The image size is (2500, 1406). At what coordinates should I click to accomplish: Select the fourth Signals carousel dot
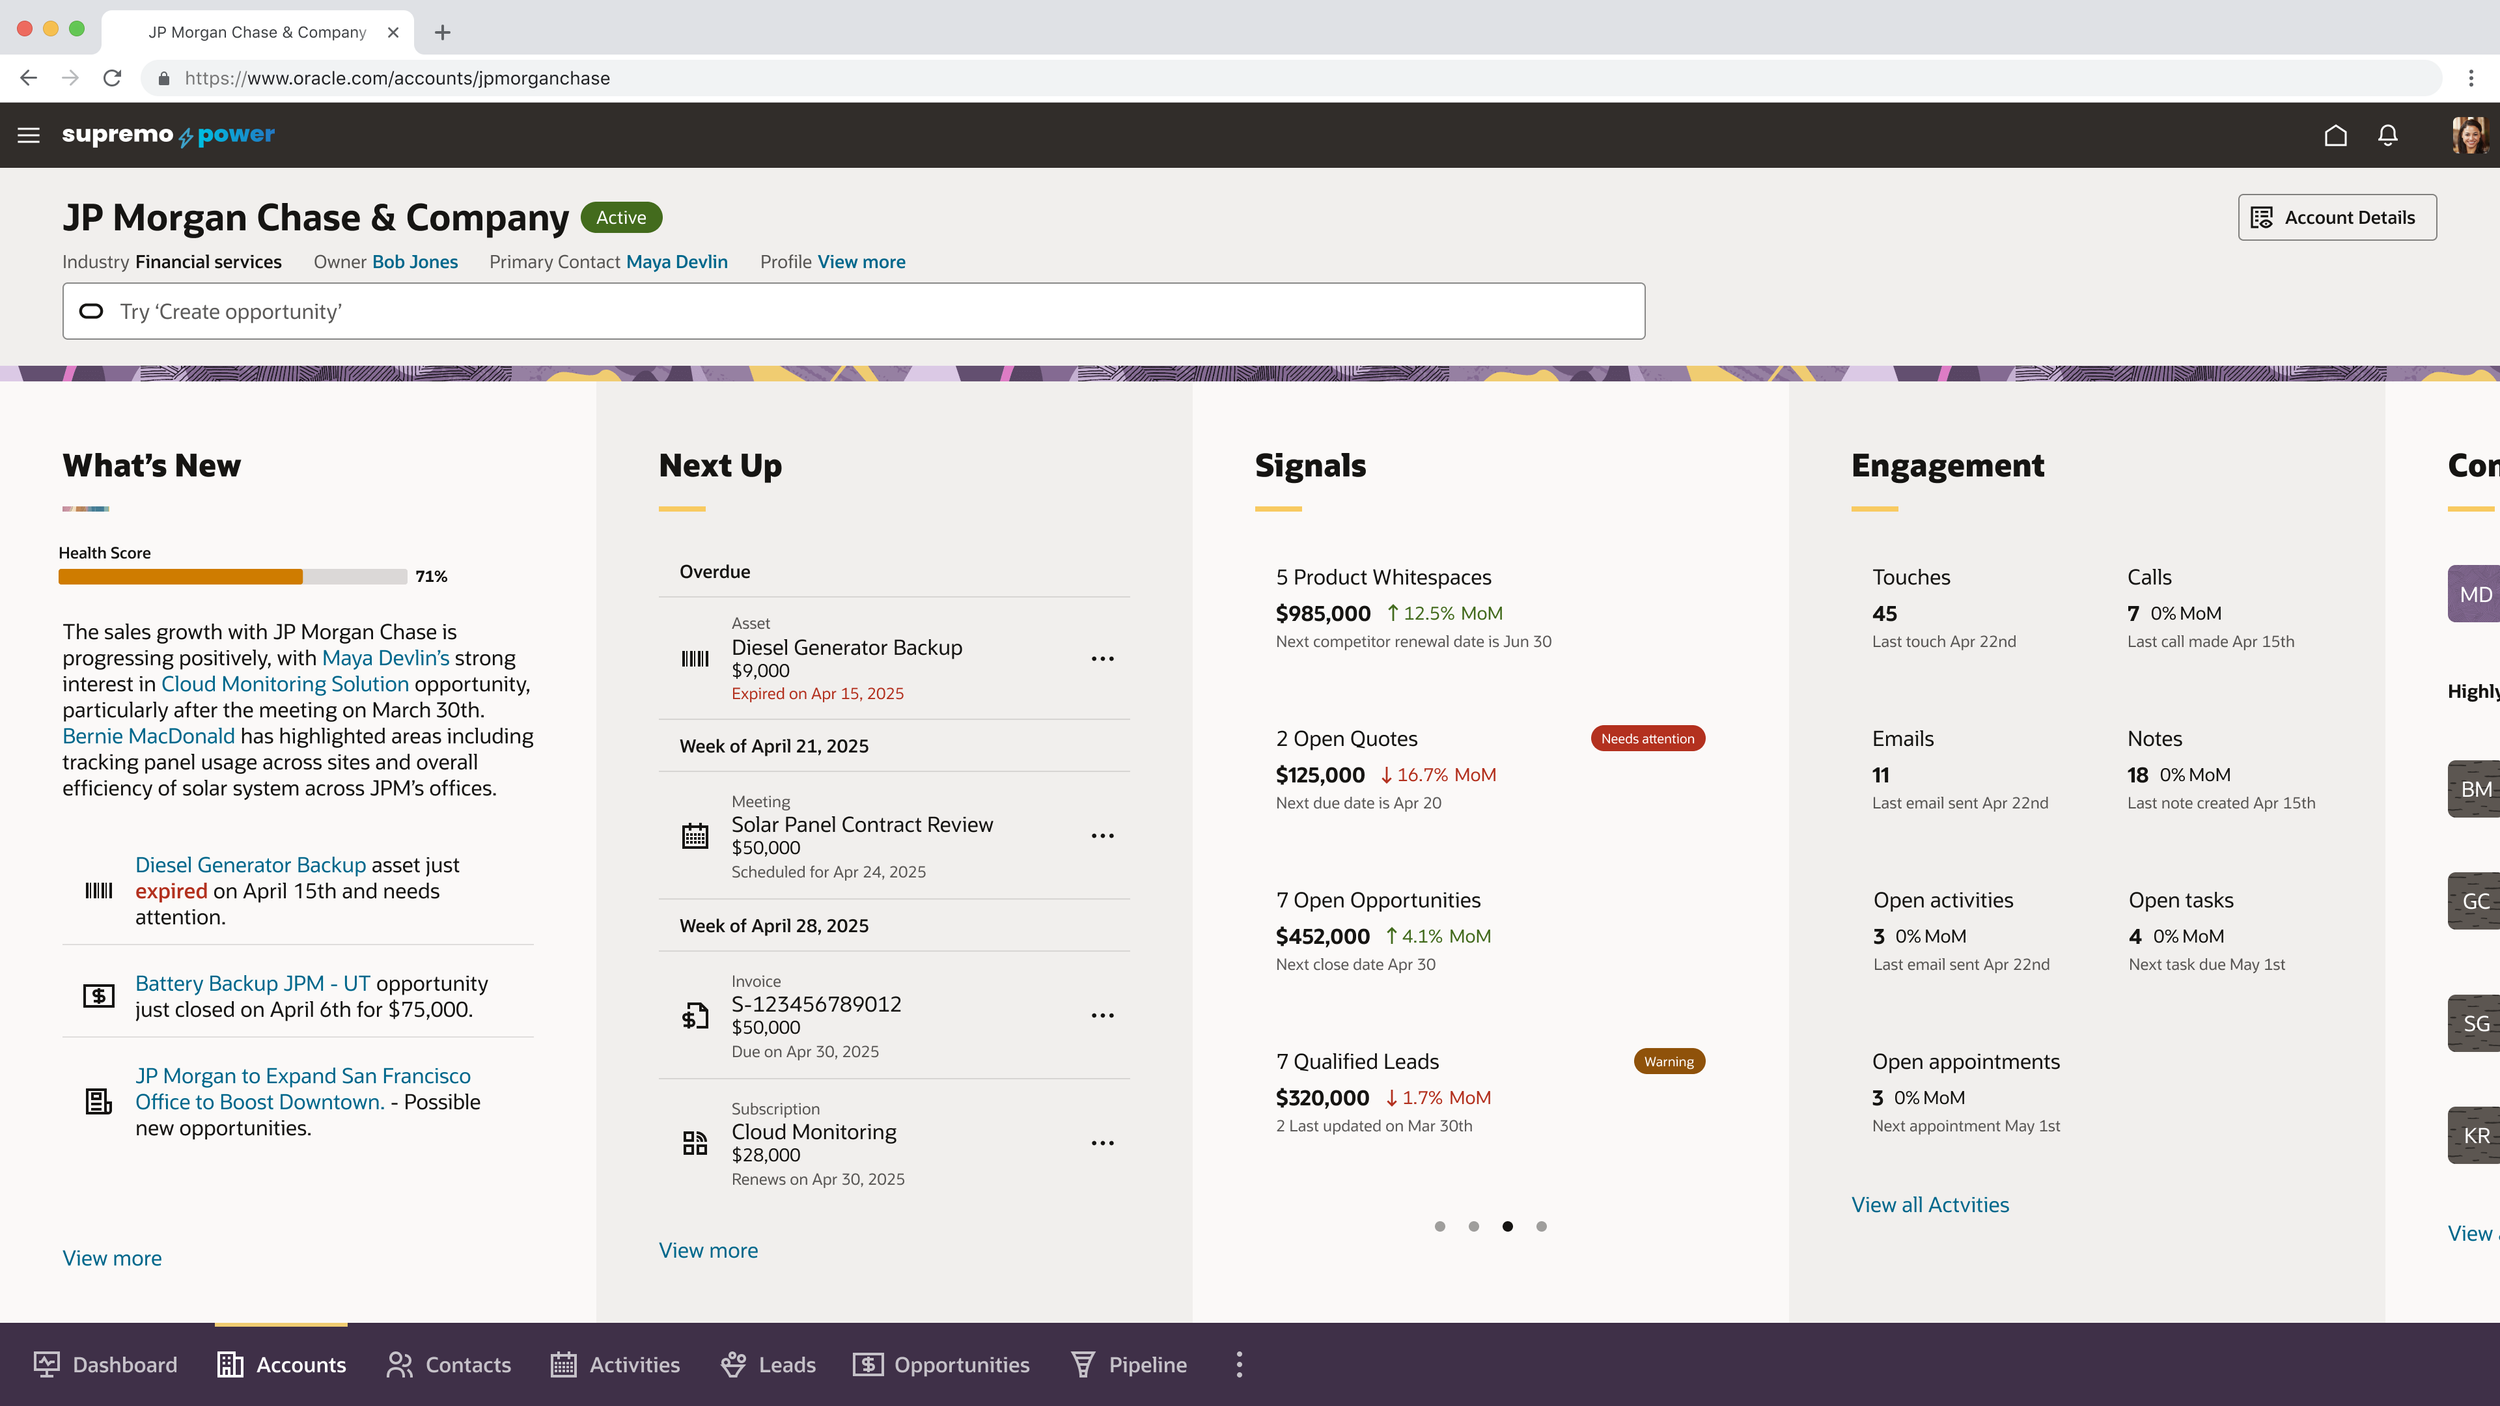pyautogui.click(x=1541, y=1226)
